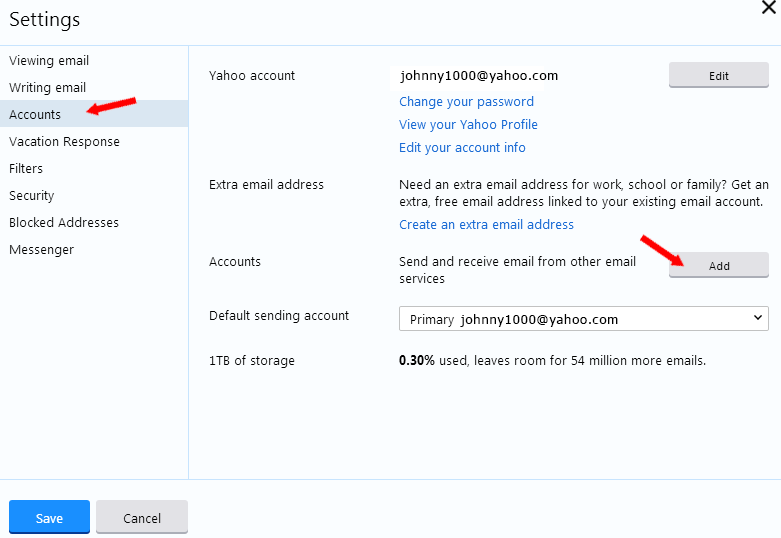Click Create an extra email address

[486, 225]
